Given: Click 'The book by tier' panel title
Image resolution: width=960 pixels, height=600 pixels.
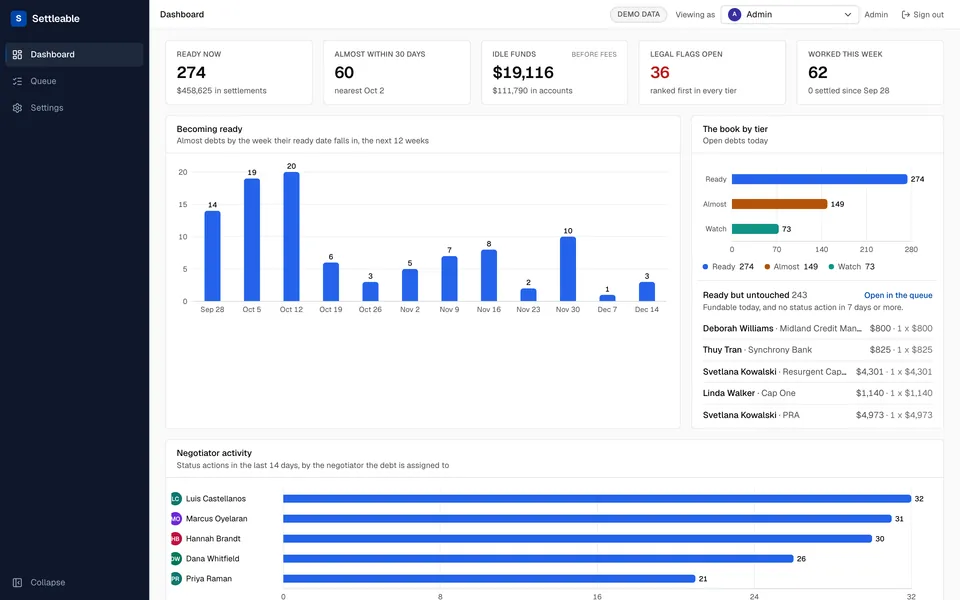Looking at the screenshot, I should [735, 129].
